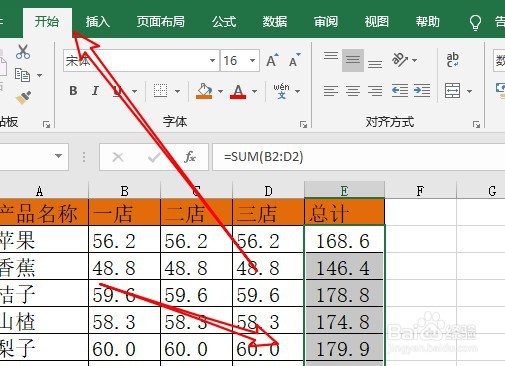Increase font size with larger A
This screenshot has height=366, width=505.
272,61
